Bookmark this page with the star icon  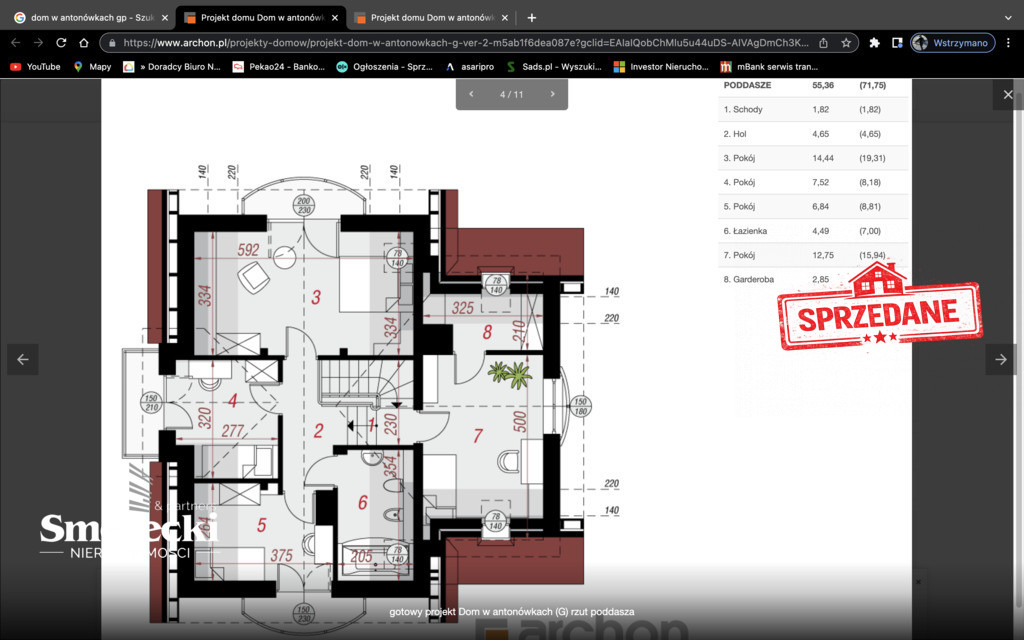[846, 43]
